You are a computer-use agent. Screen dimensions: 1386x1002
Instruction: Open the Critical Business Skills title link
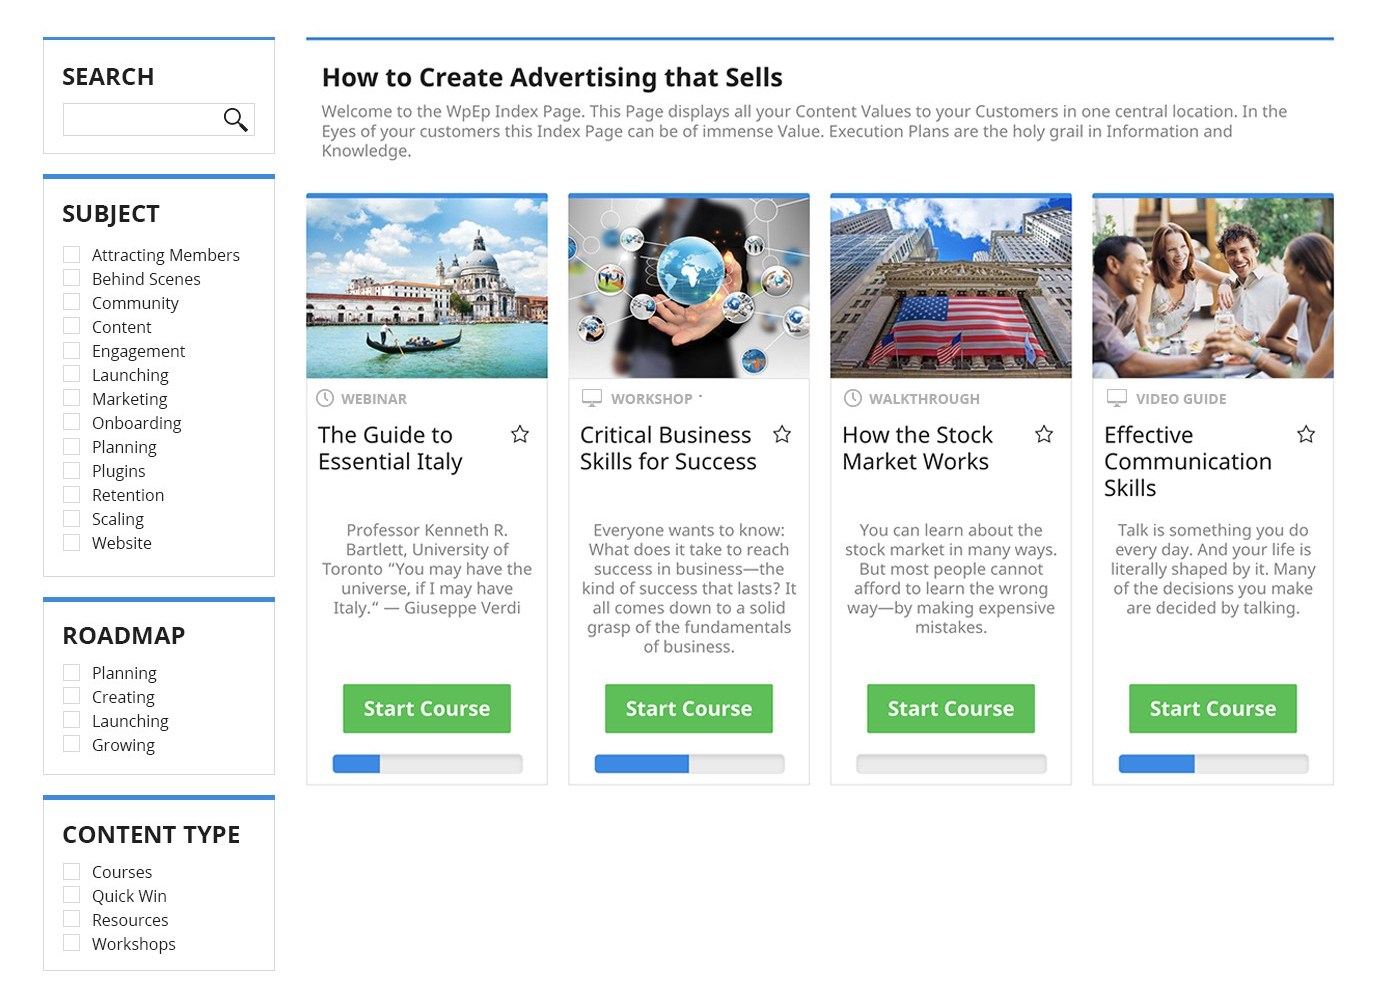coord(668,448)
